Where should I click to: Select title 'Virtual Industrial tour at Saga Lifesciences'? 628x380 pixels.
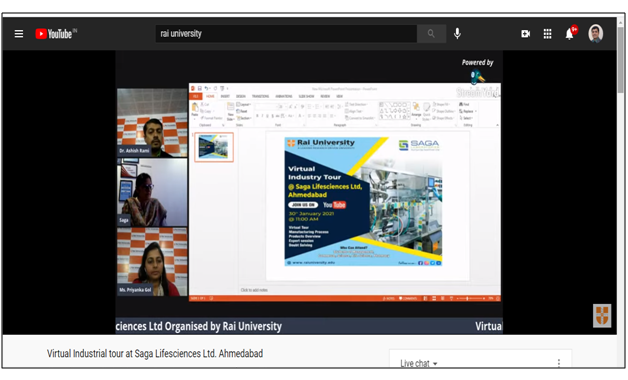(x=155, y=354)
